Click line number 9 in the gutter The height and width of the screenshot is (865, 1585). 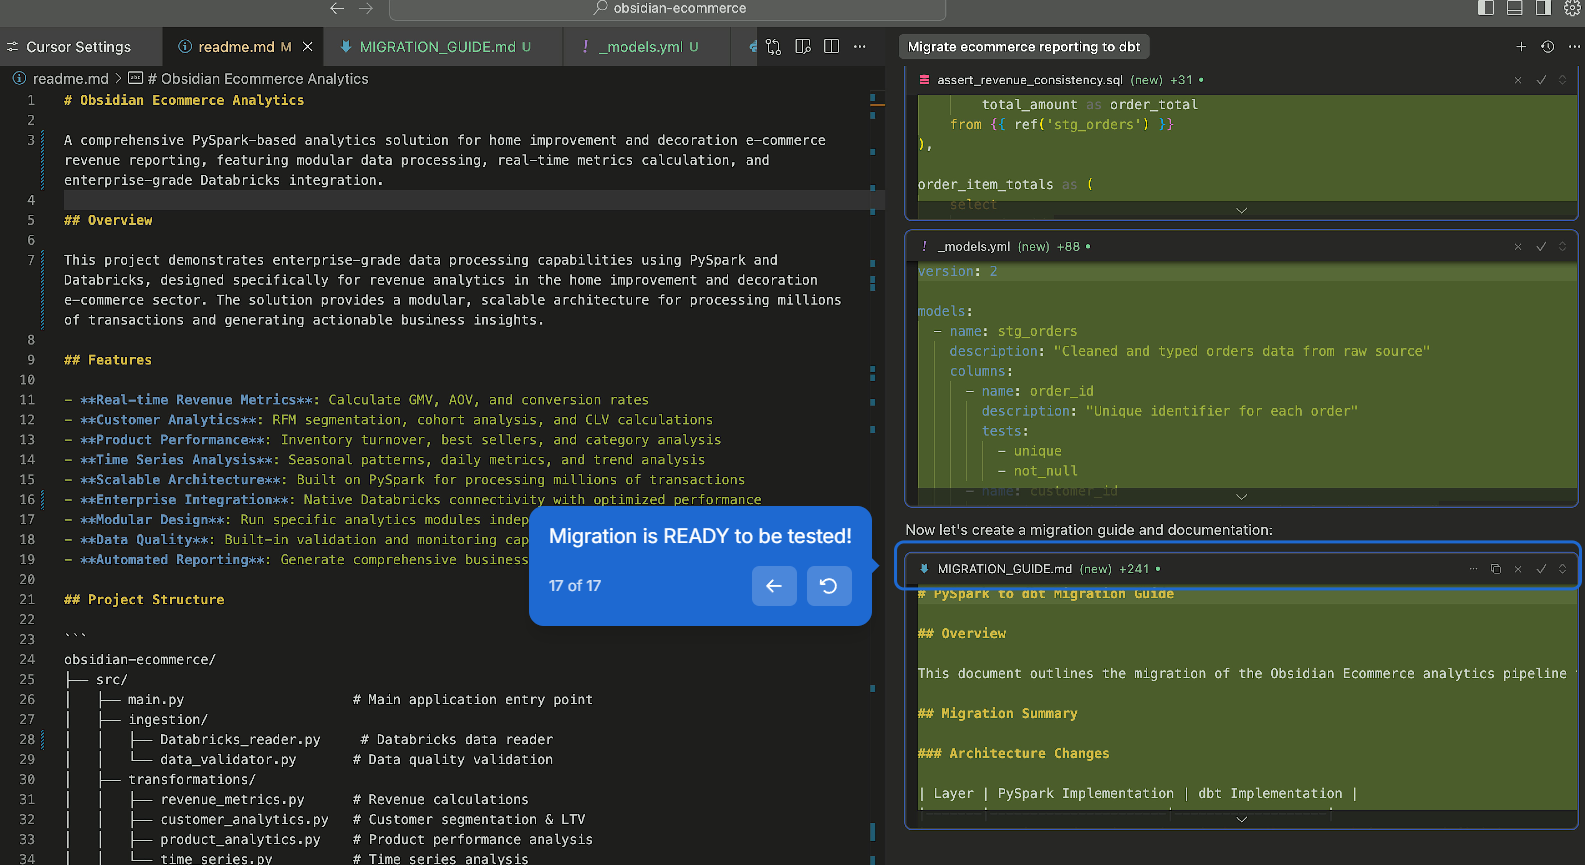pyautogui.click(x=30, y=360)
